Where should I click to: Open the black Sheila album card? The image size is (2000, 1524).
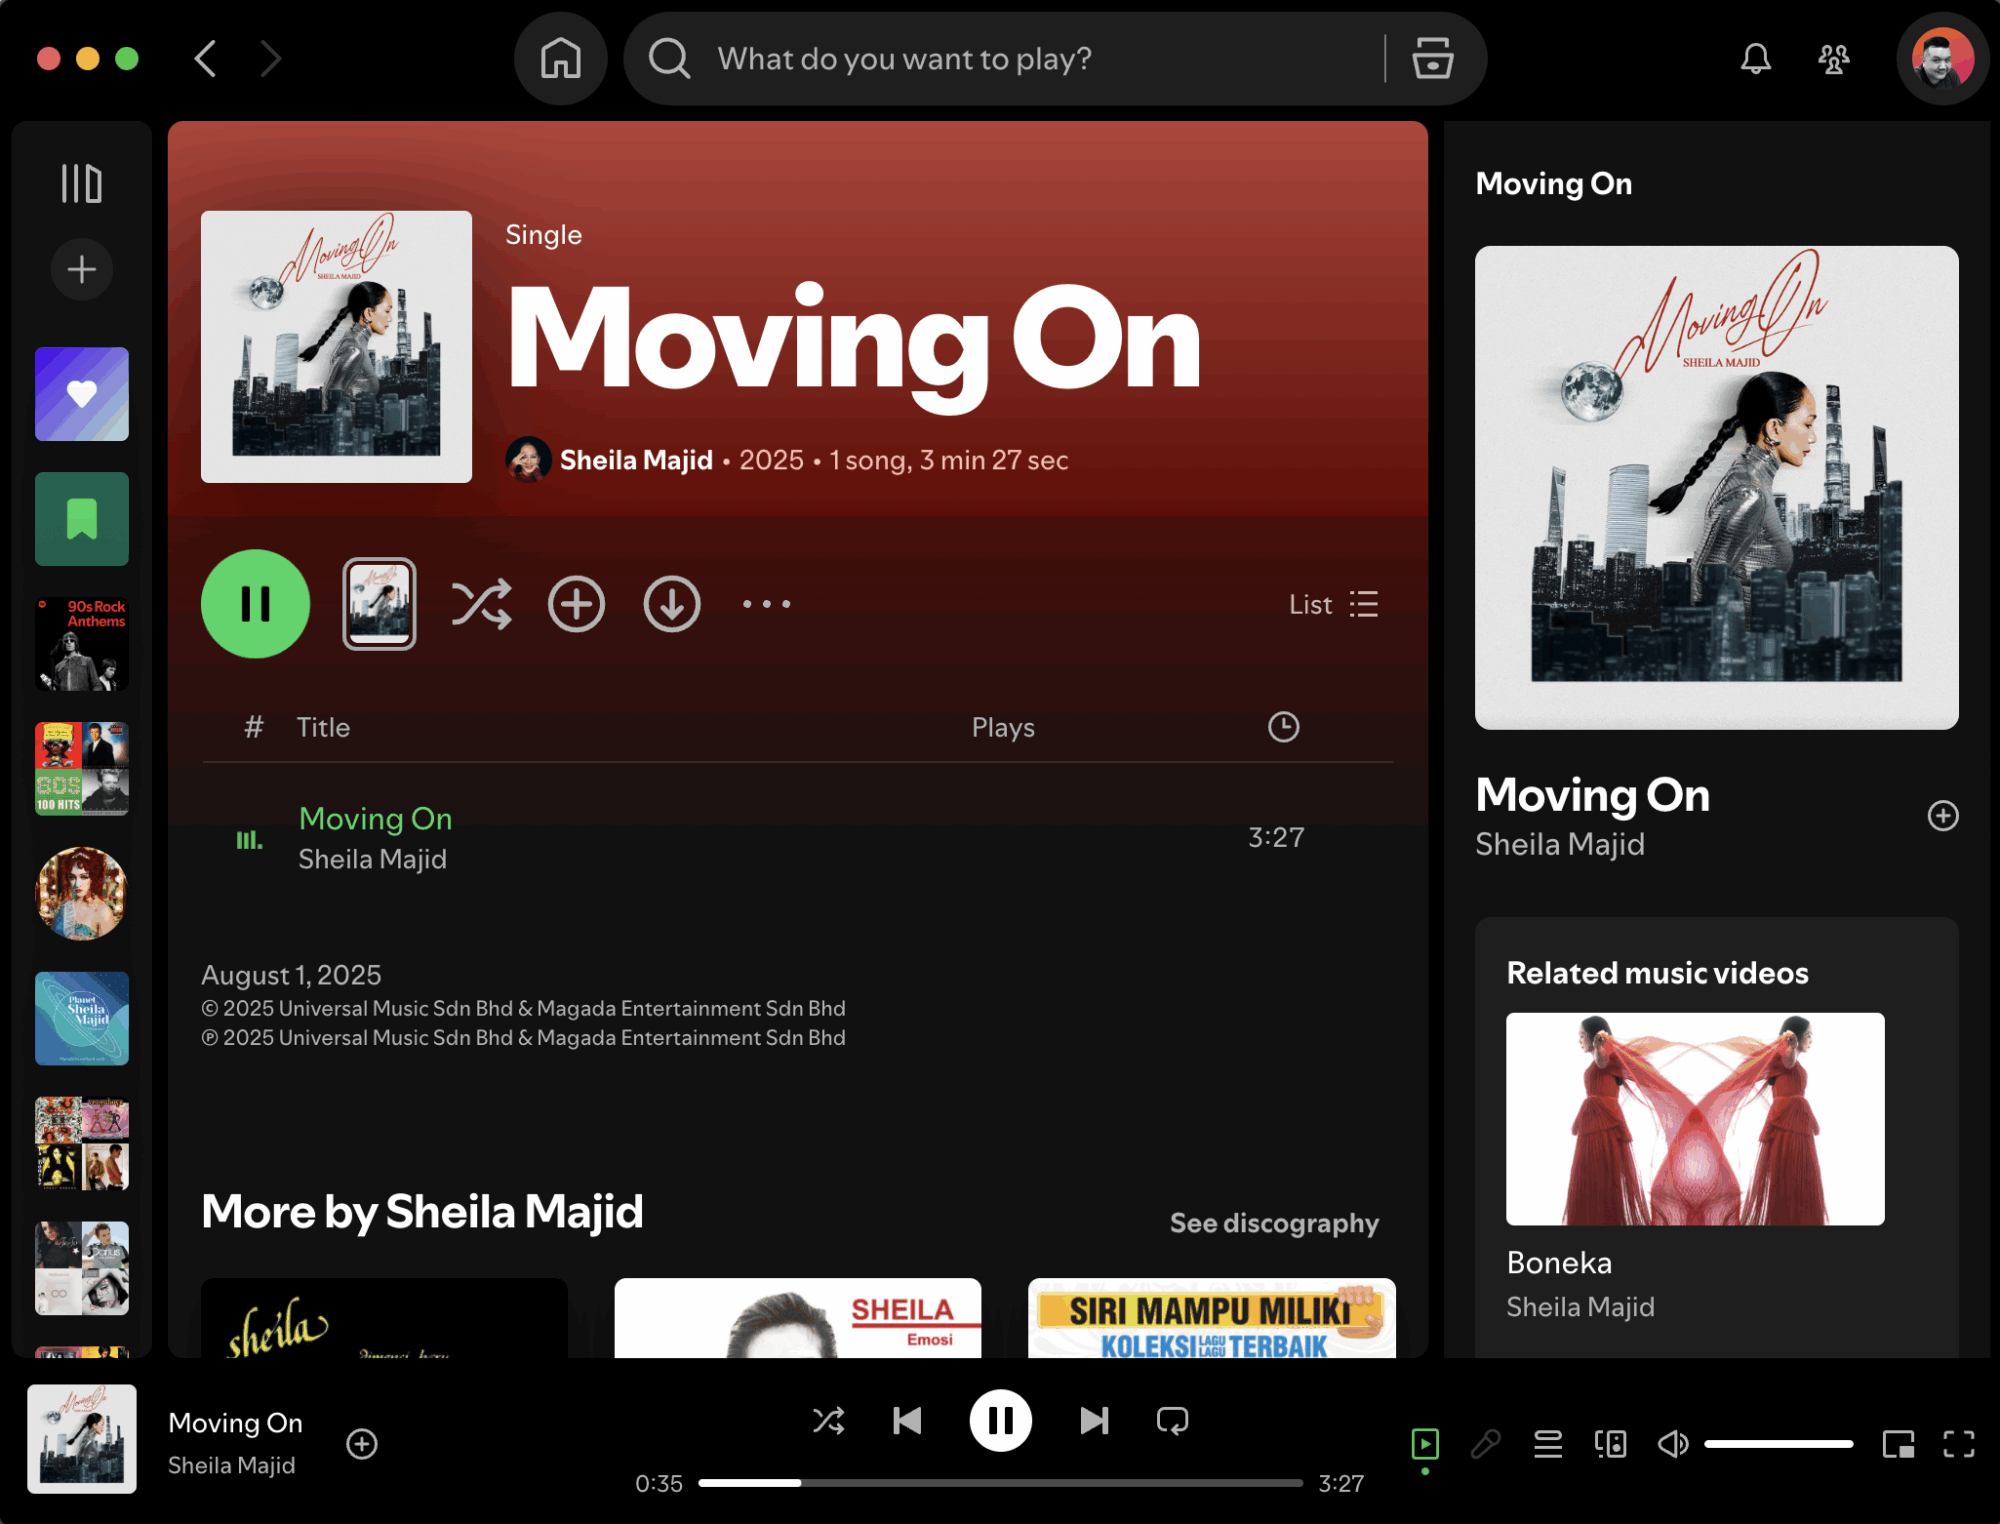(x=384, y=1317)
